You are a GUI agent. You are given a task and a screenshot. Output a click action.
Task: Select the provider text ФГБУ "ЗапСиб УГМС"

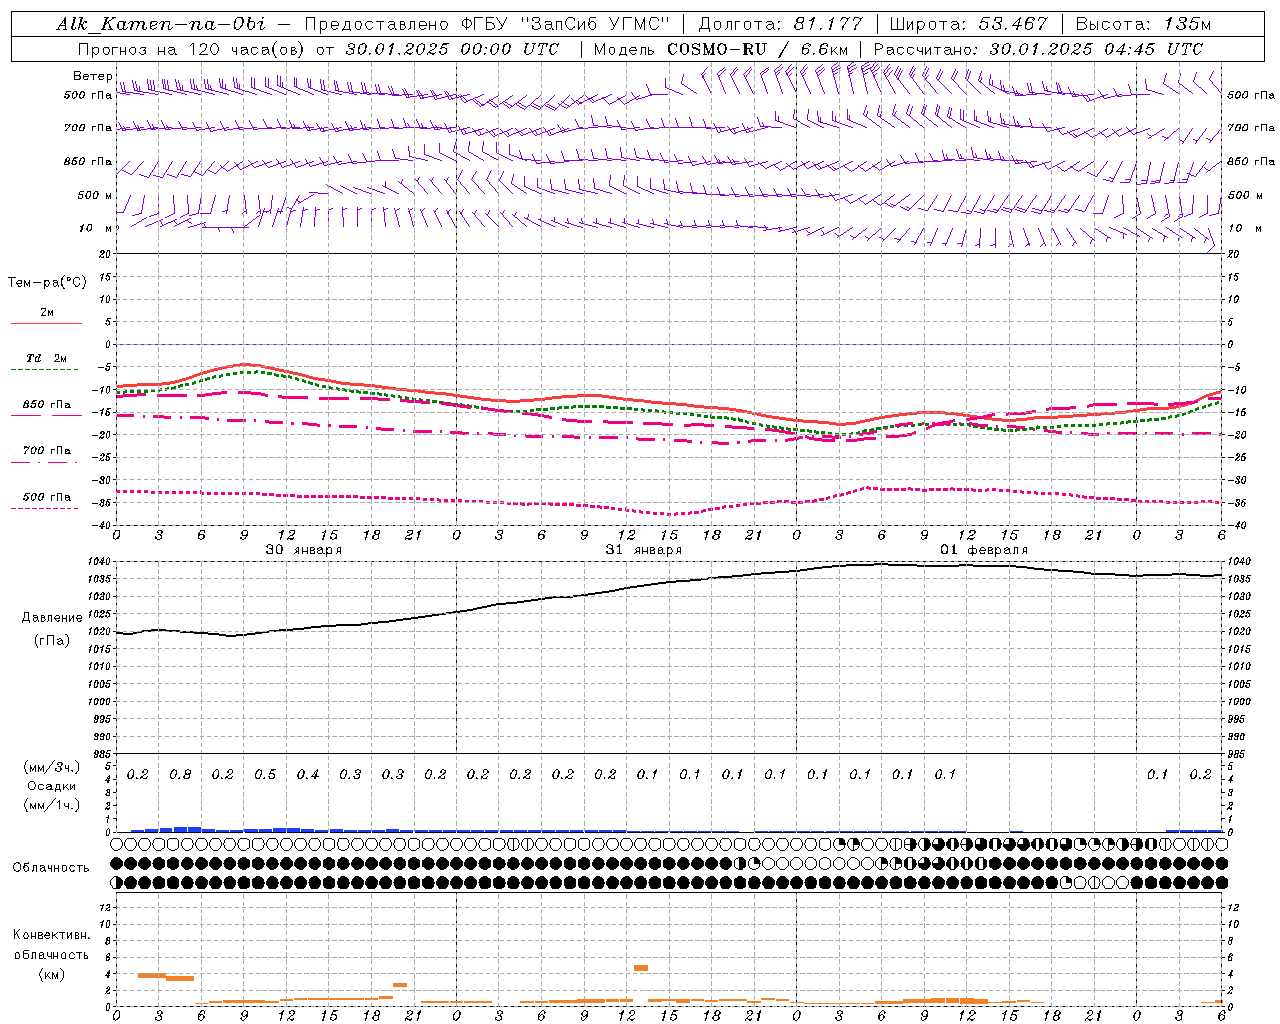coord(566,24)
